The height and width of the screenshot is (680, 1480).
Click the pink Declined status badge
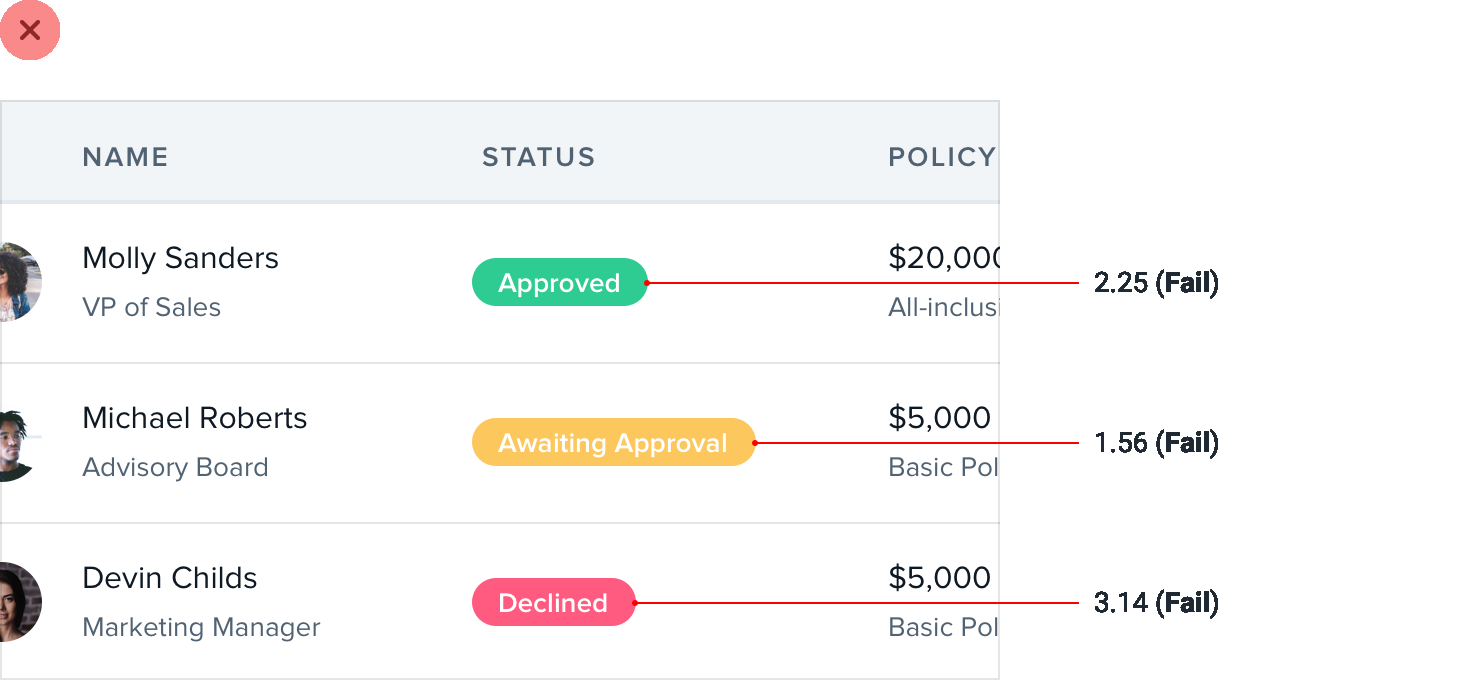(x=553, y=603)
